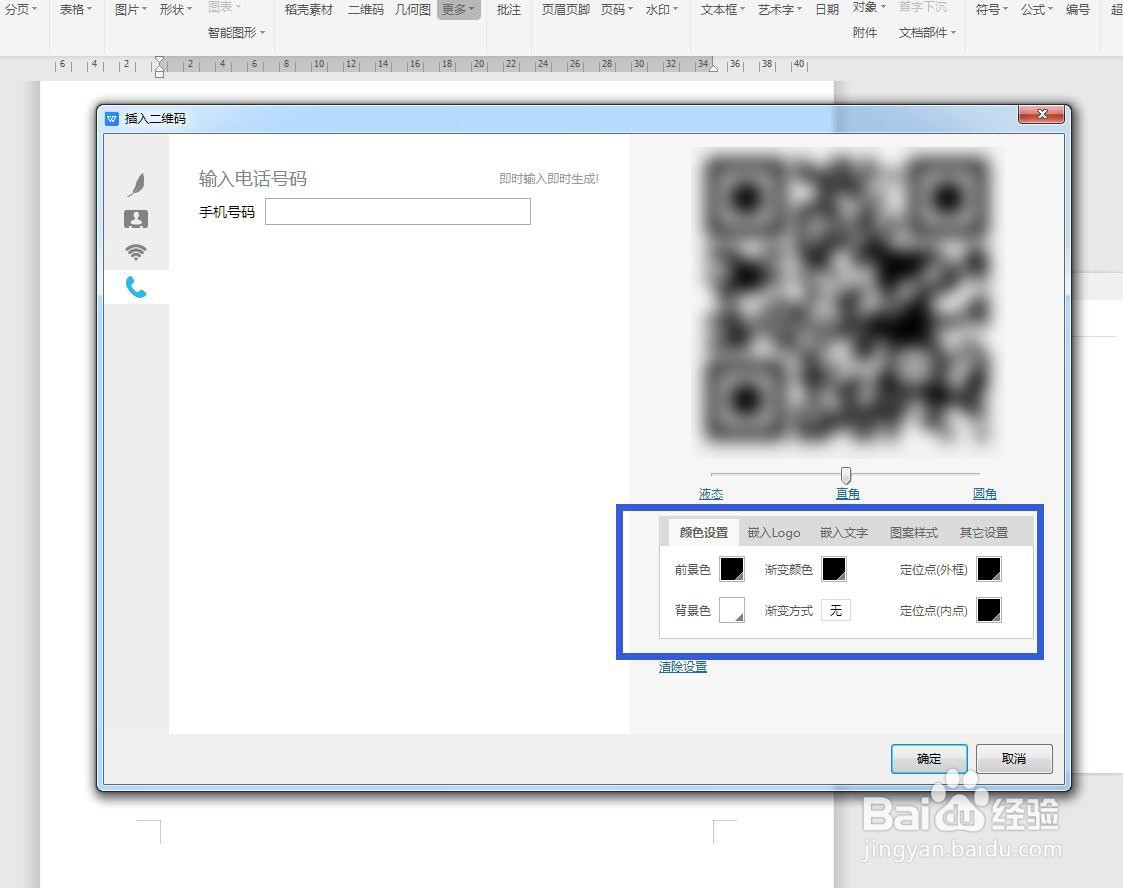The image size is (1123, 888).
Task: Choose the 圆角 style link
Action: coord(985,494)
